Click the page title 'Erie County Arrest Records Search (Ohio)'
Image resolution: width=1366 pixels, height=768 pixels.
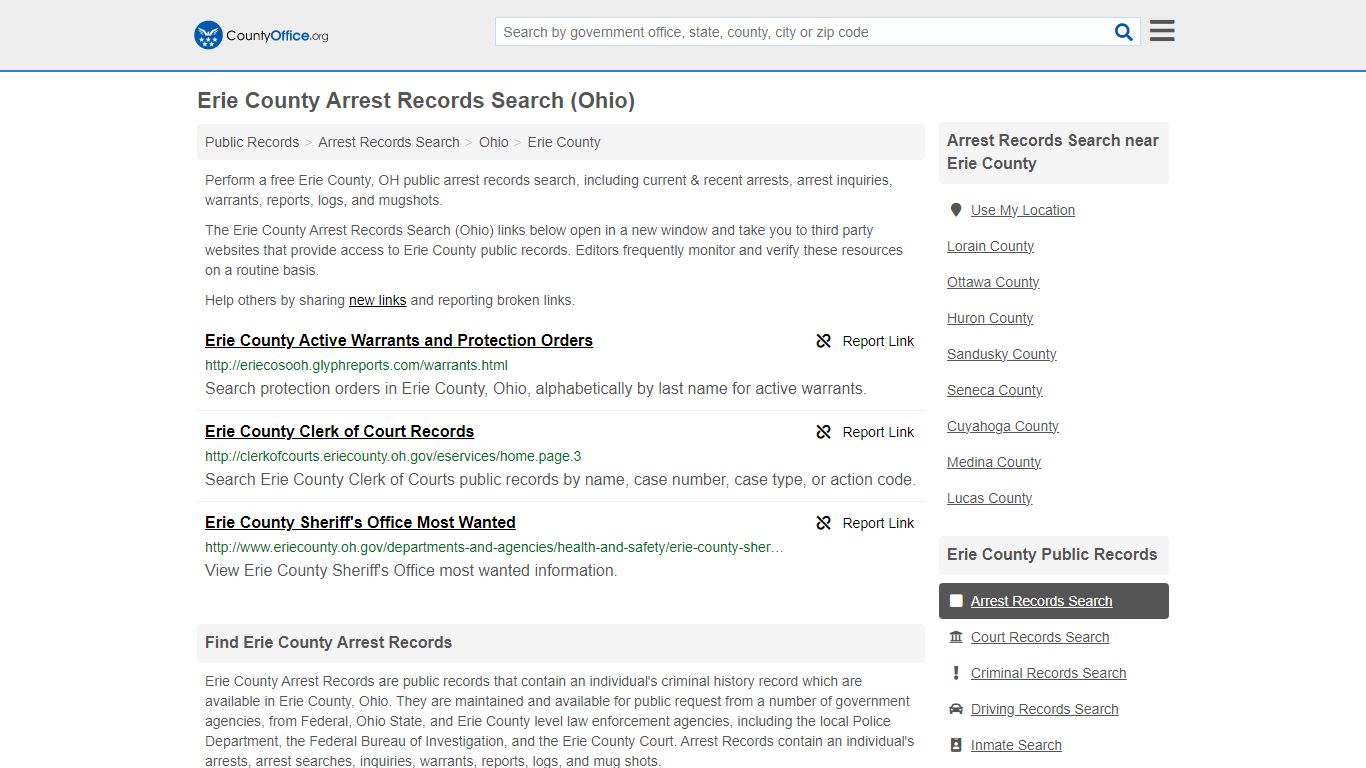[416, 100]
